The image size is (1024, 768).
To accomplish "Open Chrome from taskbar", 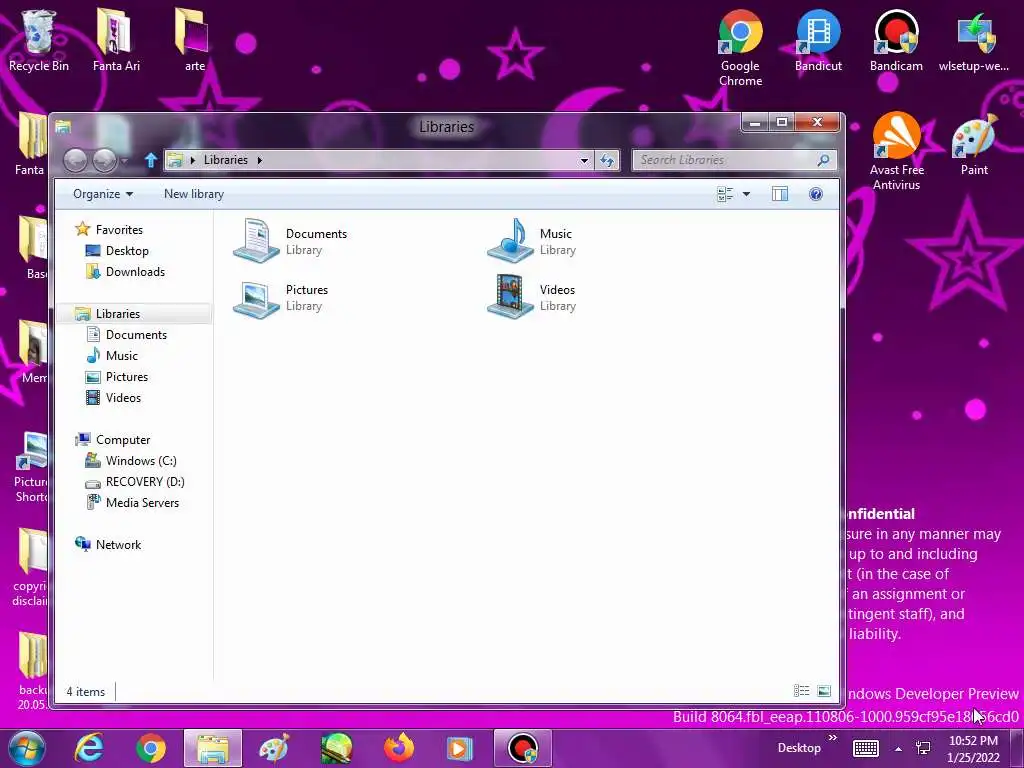I will 151,748.
